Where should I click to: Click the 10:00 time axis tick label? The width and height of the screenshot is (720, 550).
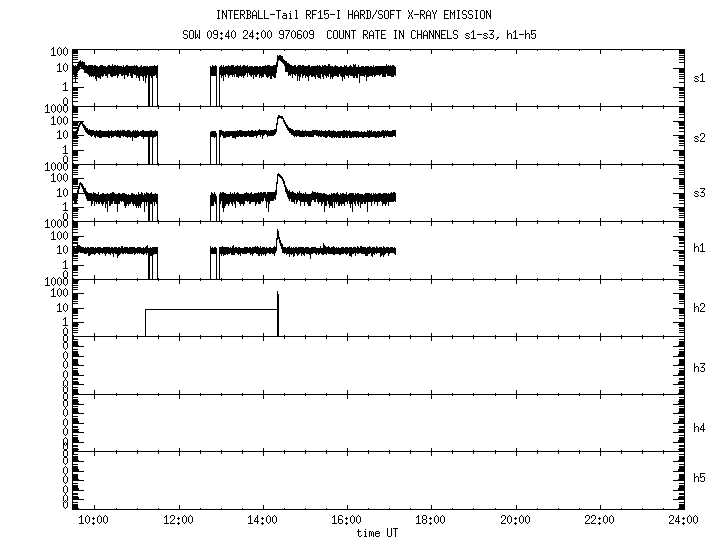click(x=93, y=520)
